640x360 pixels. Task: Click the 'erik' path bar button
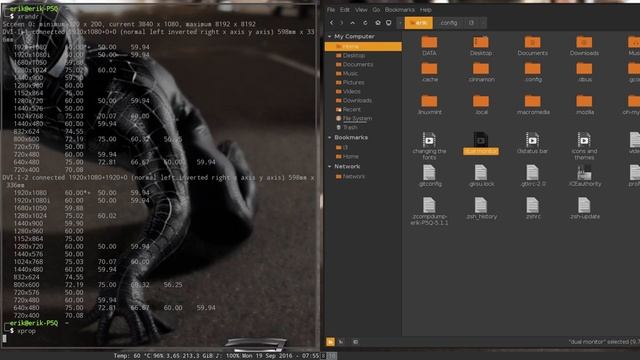(419, 23)
